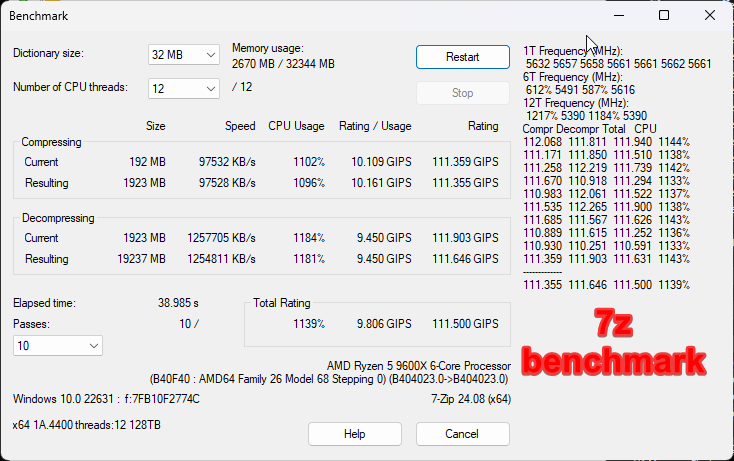
Task: Maximize the Benchmark window
Action: pyautogui.click(x=664, y=15)
